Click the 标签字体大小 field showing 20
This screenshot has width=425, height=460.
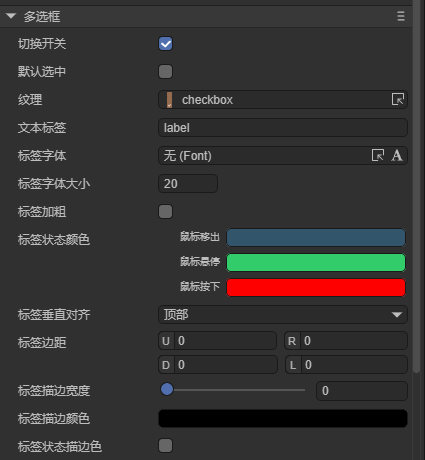(188, 184)
